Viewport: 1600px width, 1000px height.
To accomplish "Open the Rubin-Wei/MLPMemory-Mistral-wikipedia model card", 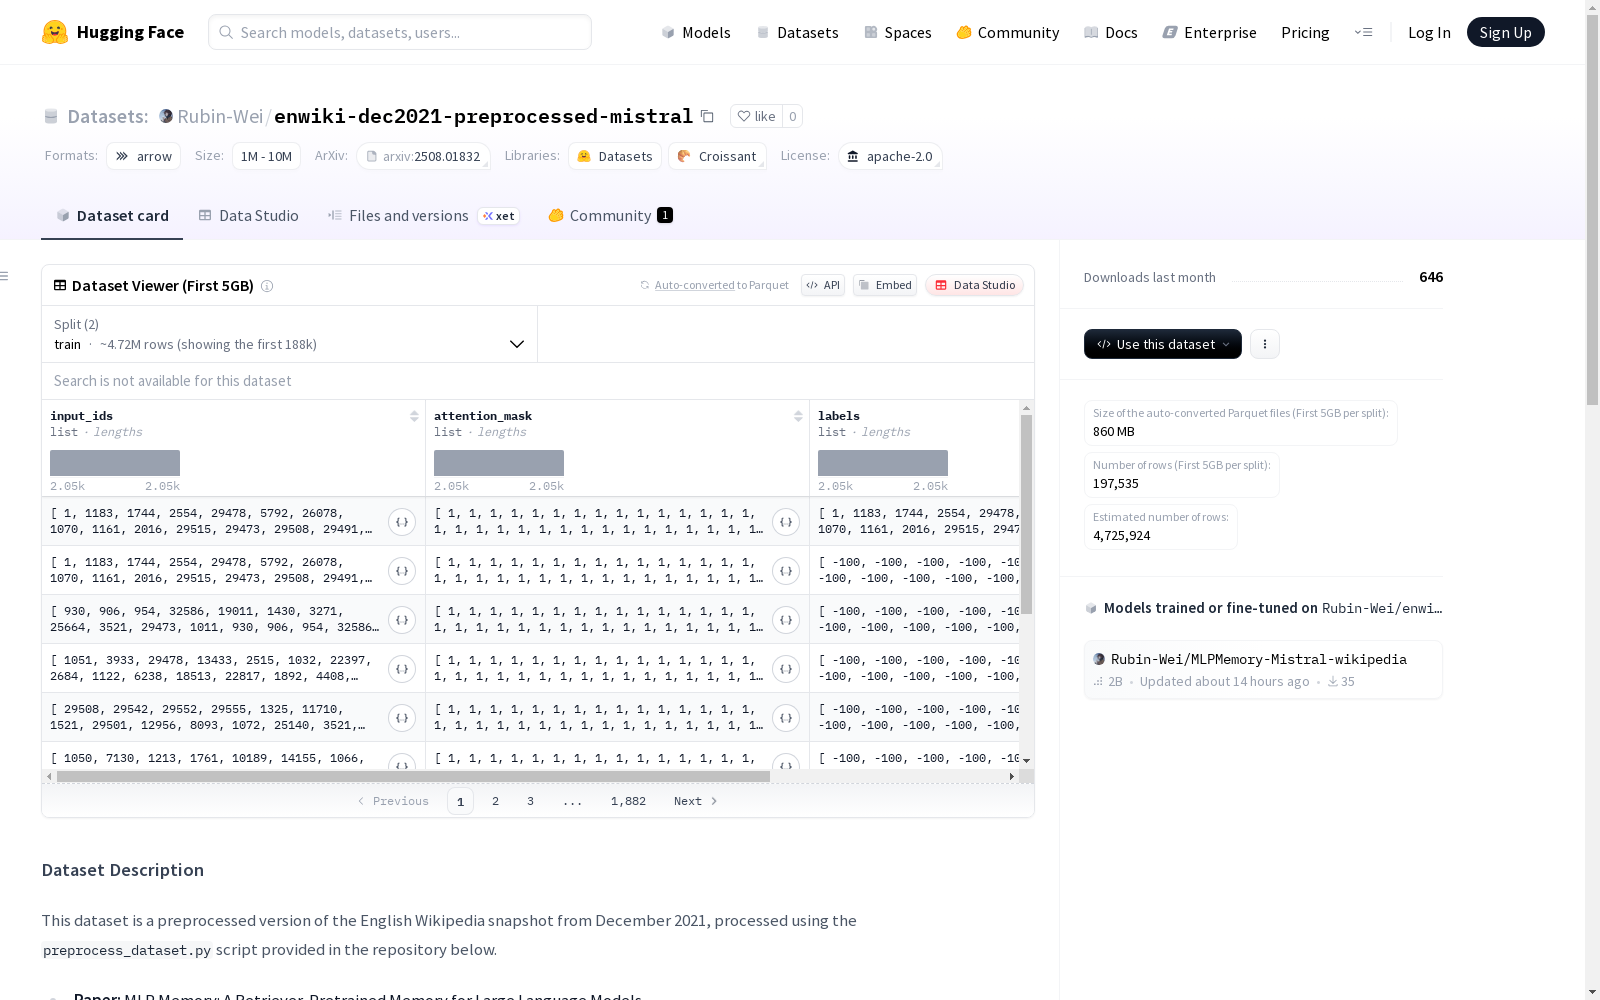I will (x=1263, y=670).
